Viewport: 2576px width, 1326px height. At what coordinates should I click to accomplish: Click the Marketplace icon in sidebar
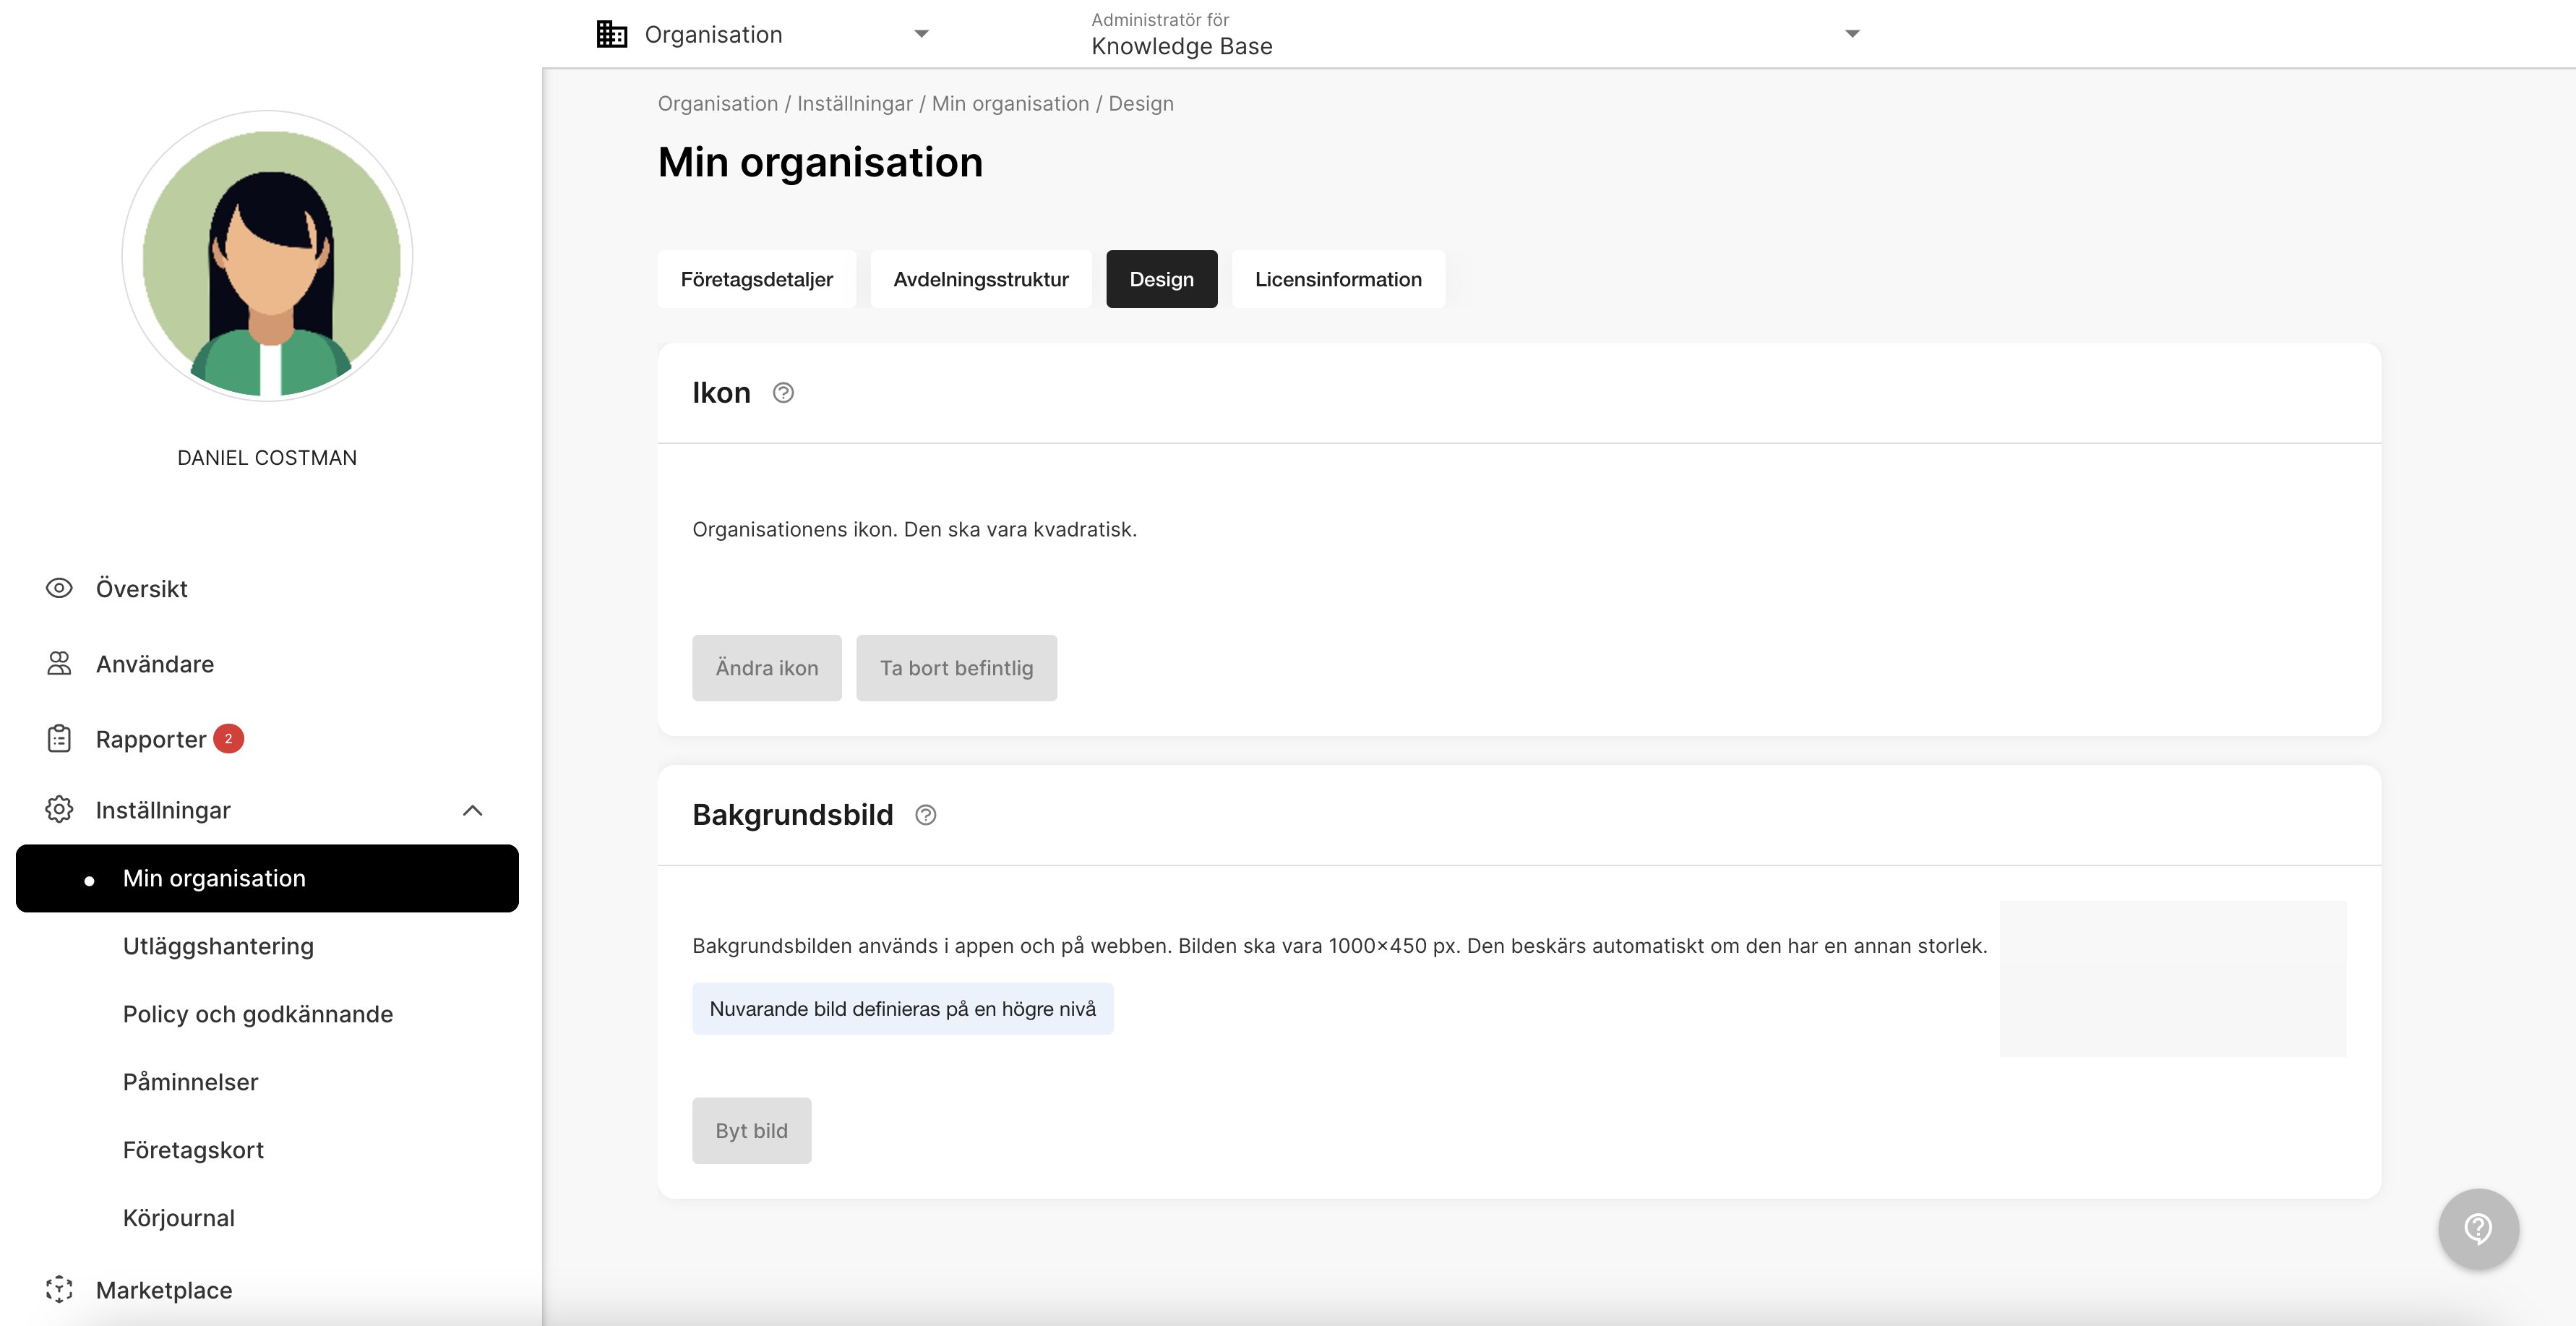point(59,1289)
